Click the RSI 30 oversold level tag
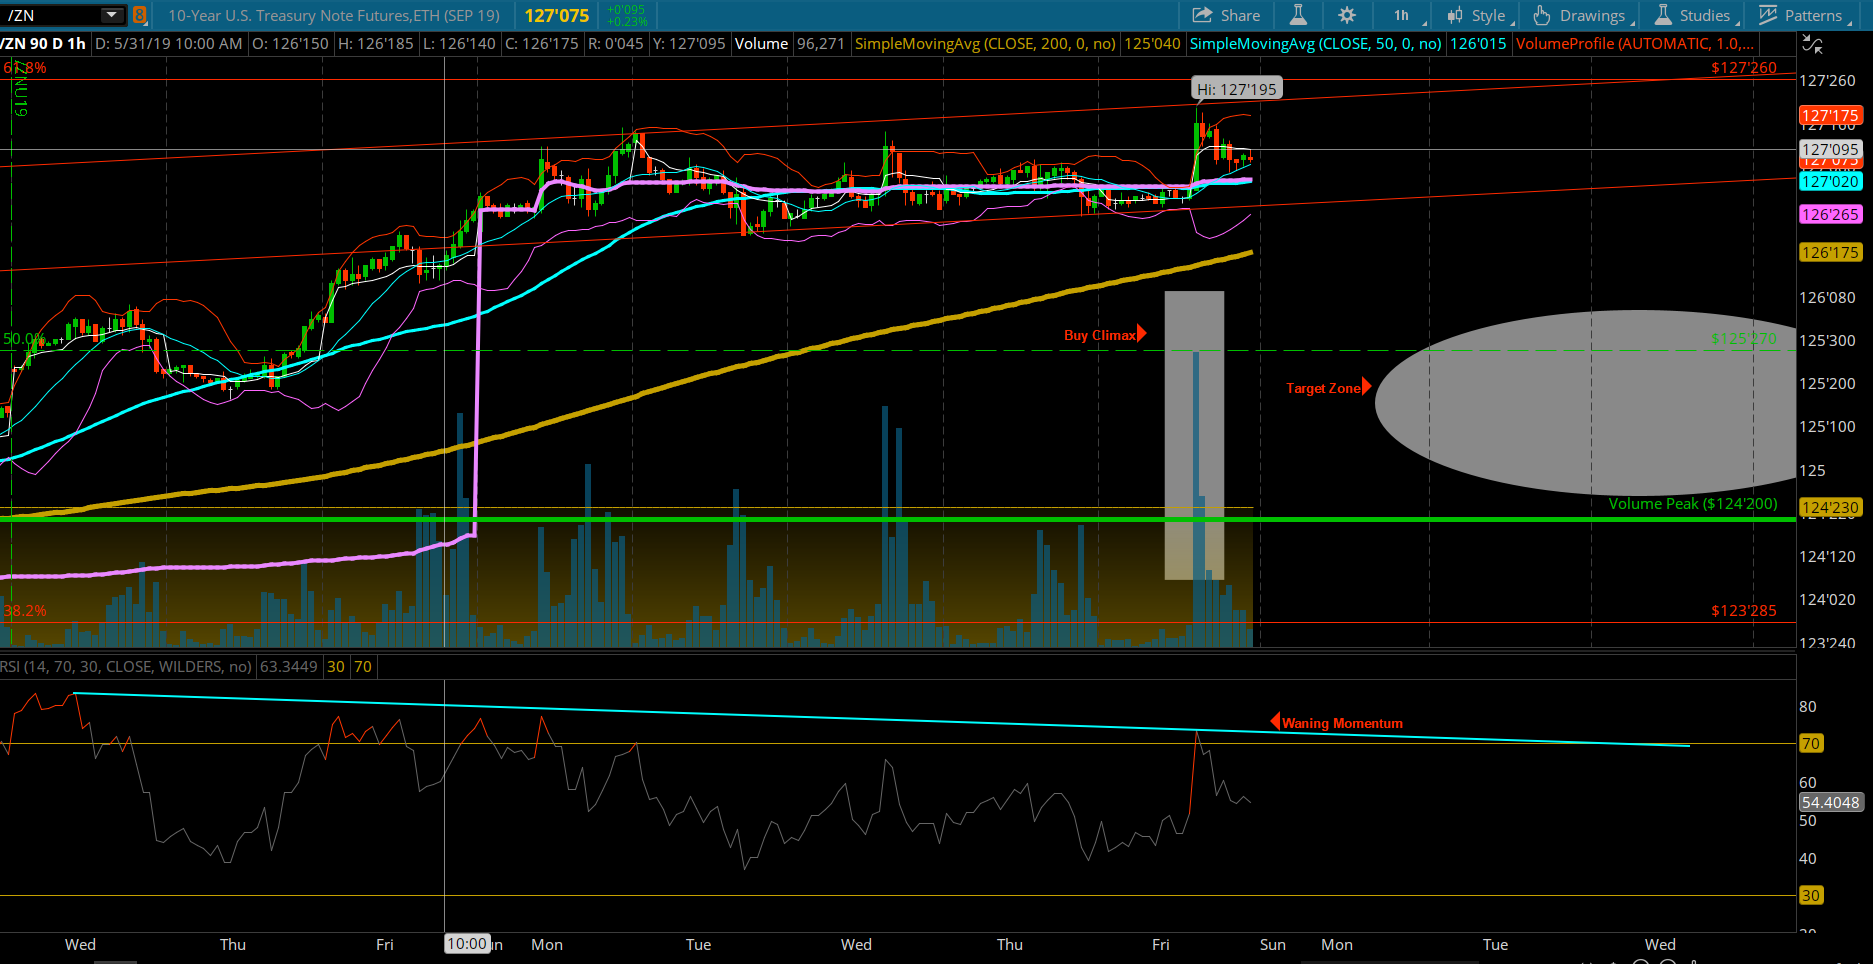The height and width of the screenshot is (964, 1873). [1811, 895]
